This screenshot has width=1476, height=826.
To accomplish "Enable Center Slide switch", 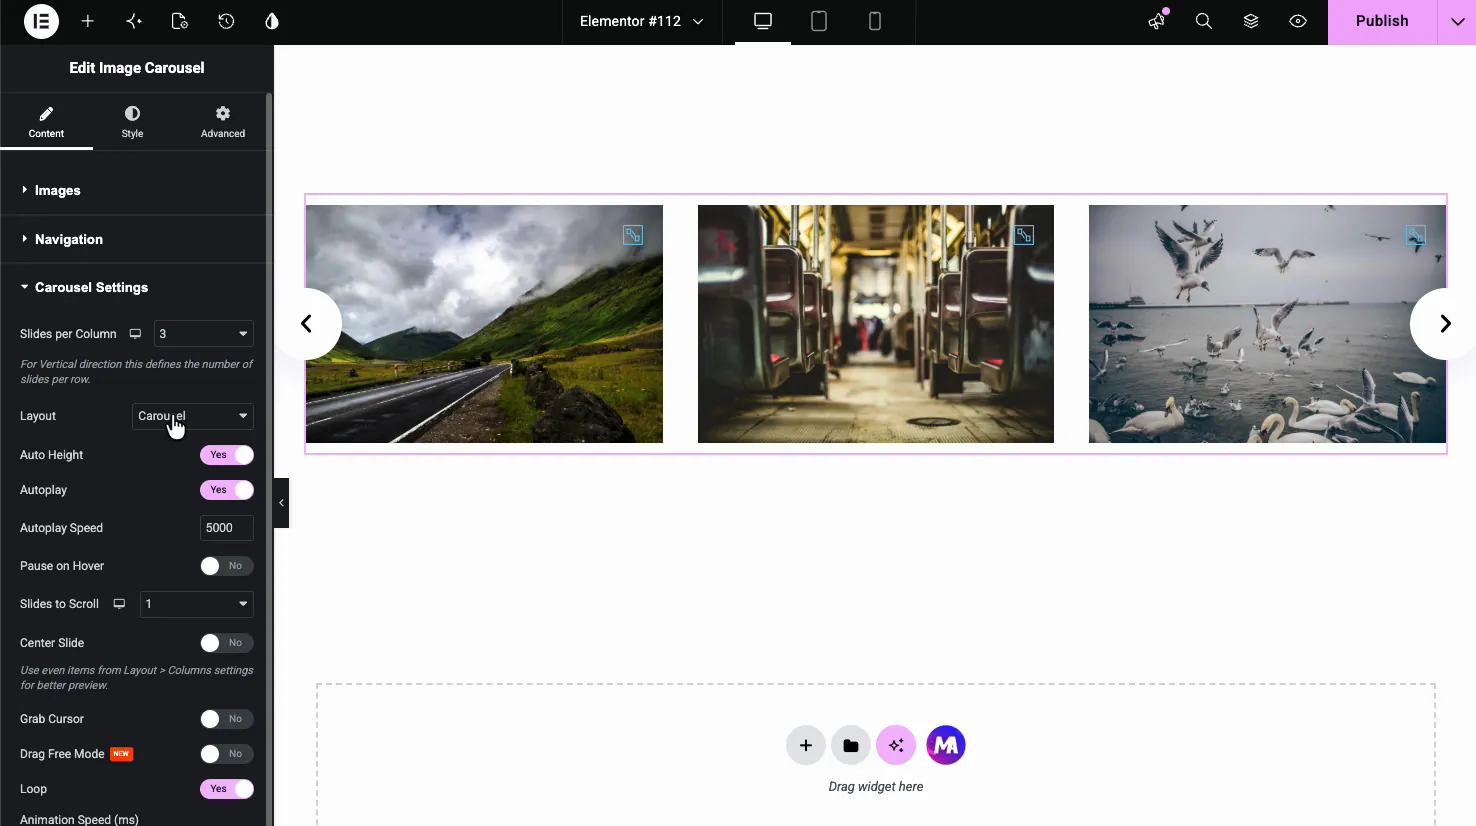I will [x=227, y=643].
